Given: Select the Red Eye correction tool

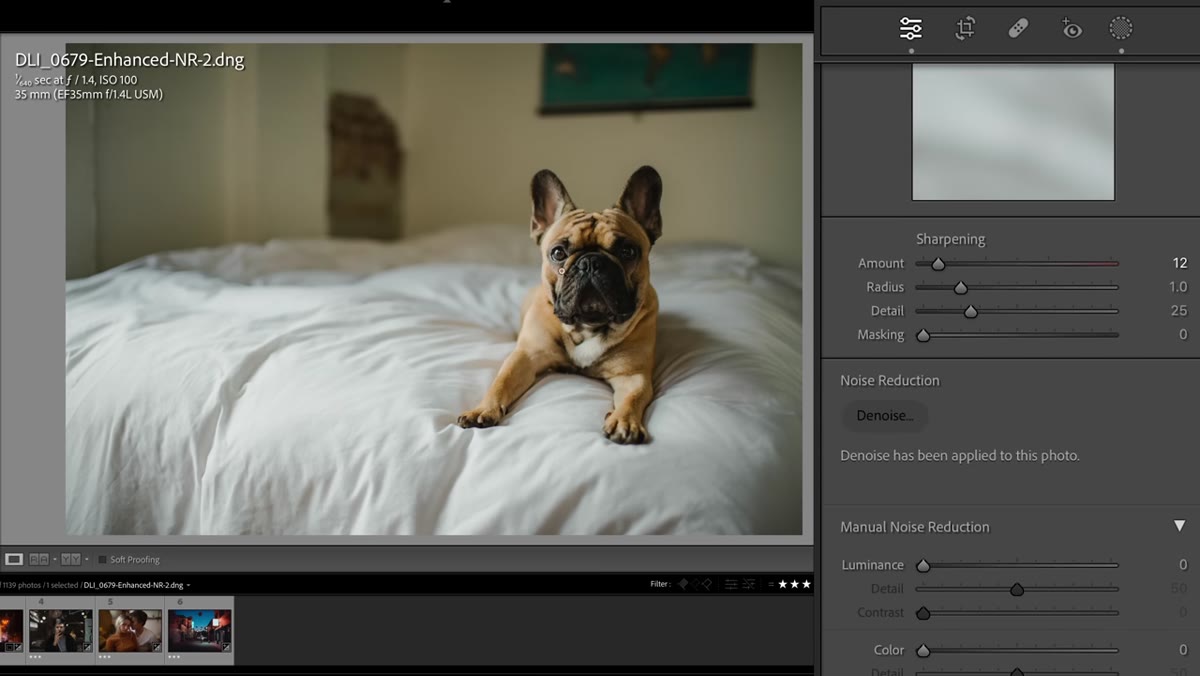Looking at the screenshot, I should 1071,29.
